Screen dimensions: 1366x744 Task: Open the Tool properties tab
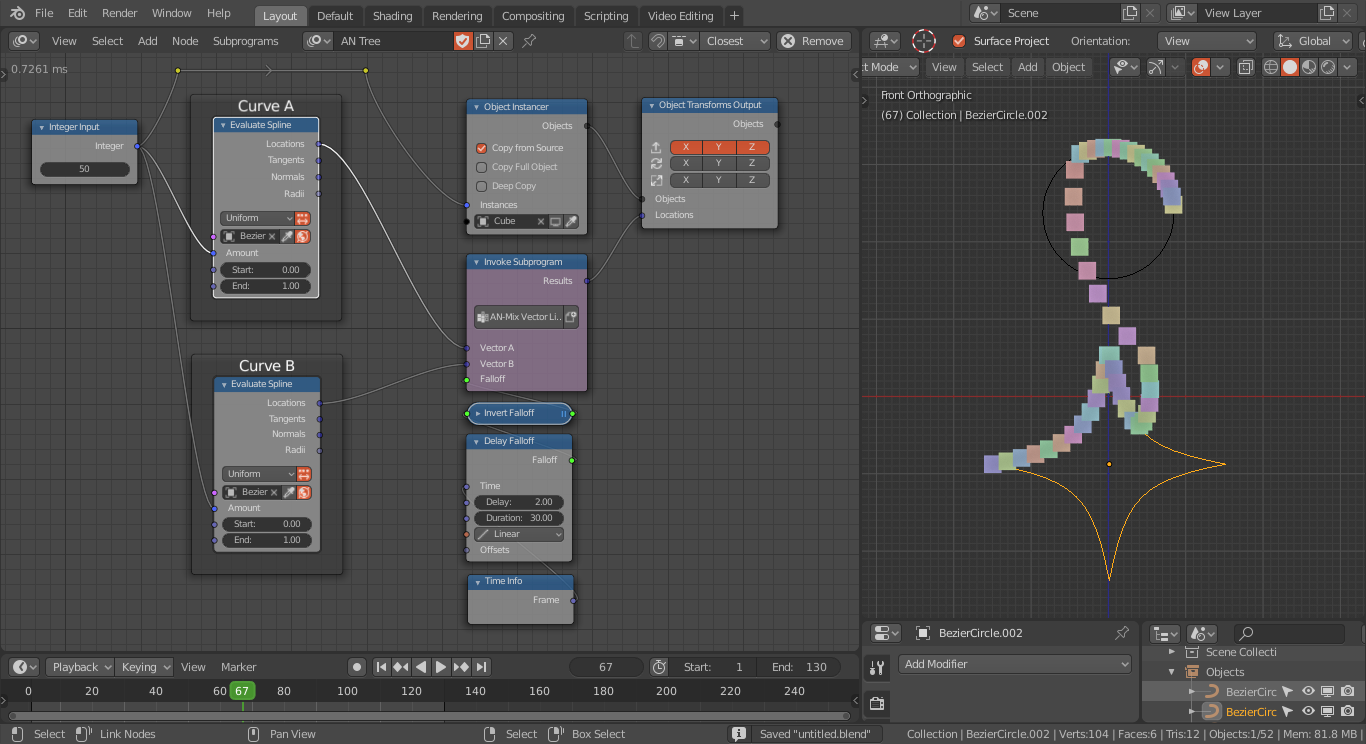[x=876, y=668]
